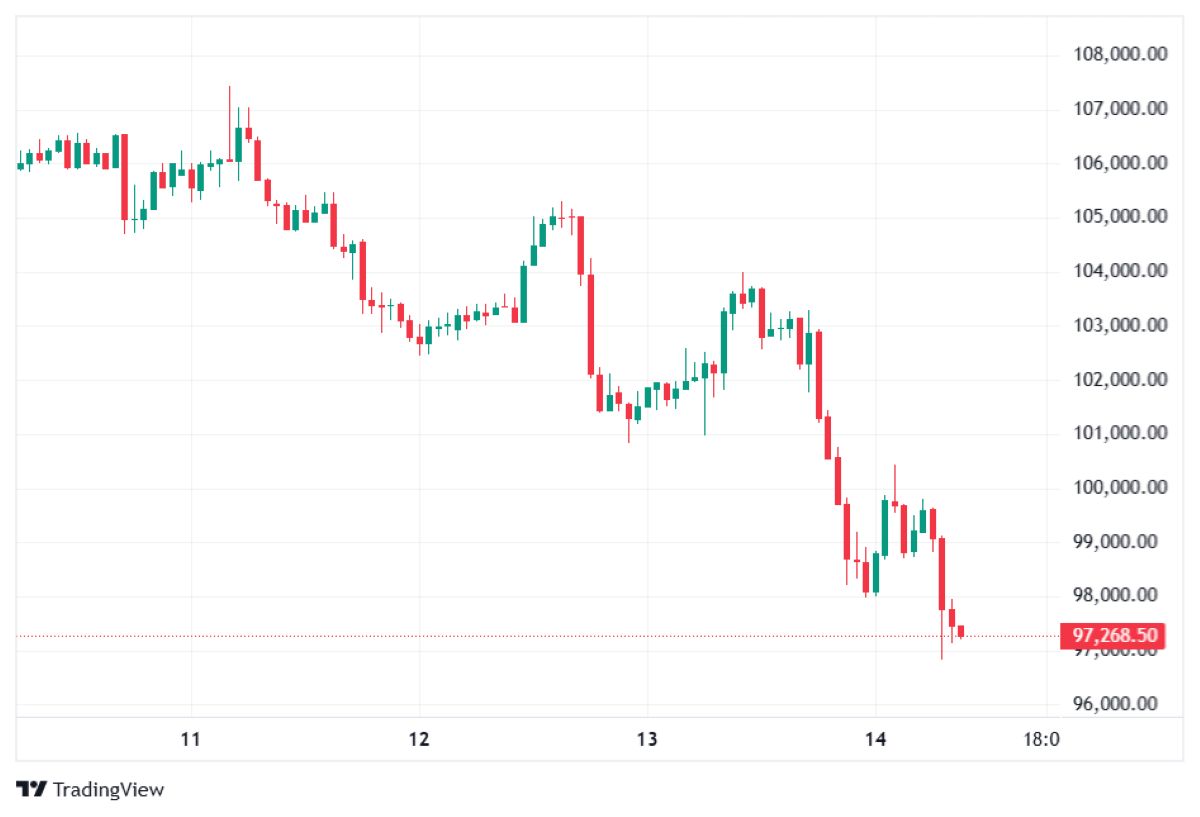Select date 14 on the time axis

click(x=875, y=740)
